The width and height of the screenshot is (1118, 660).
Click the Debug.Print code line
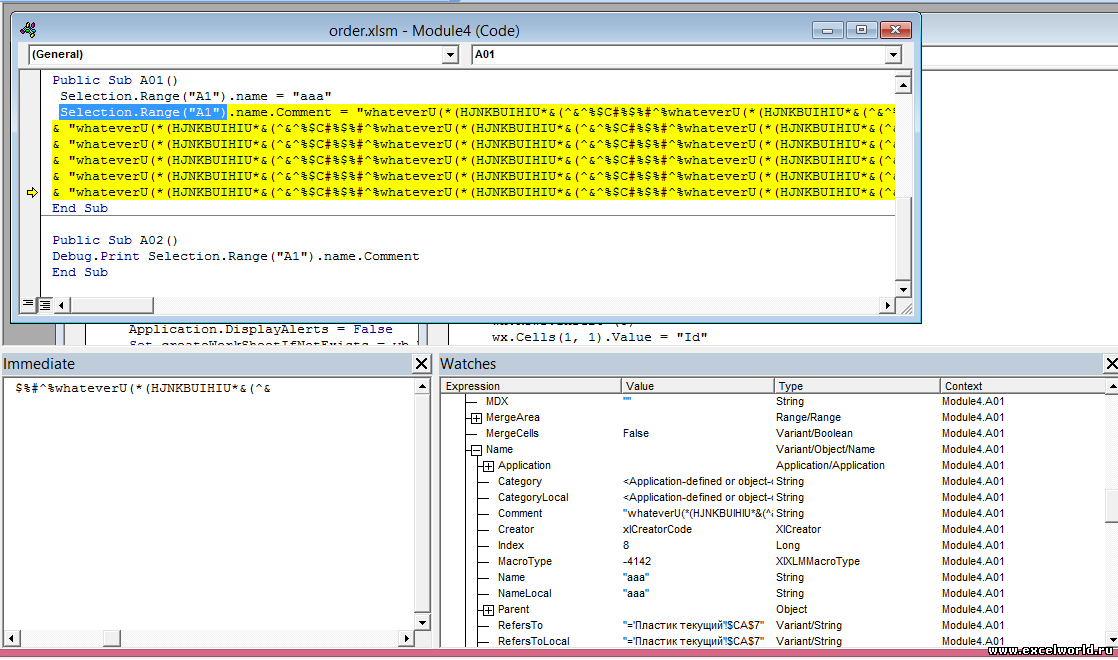pos(235,257)
